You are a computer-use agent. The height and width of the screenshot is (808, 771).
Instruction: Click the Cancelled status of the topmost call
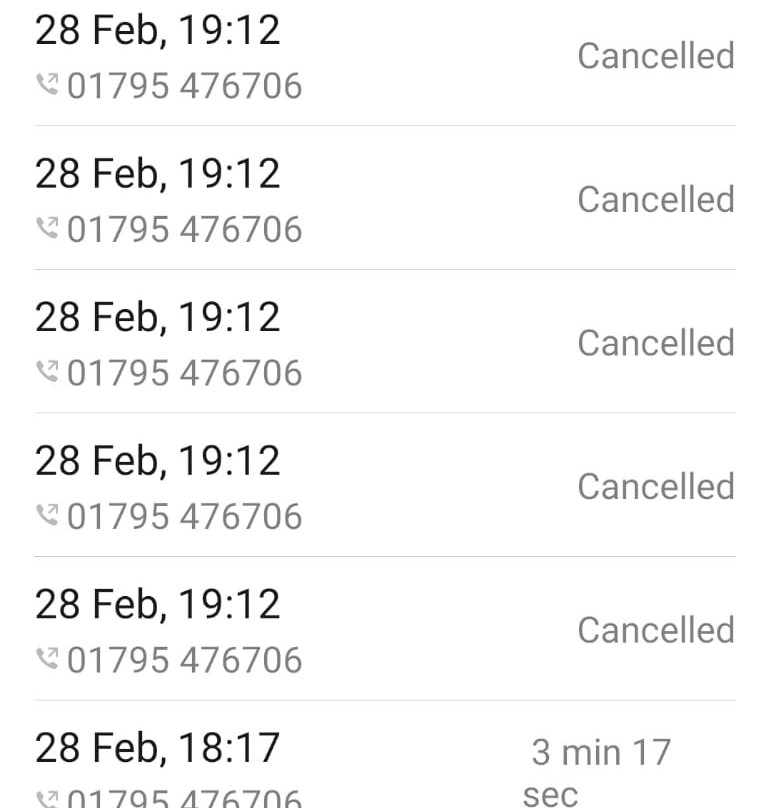coord(656,56)
